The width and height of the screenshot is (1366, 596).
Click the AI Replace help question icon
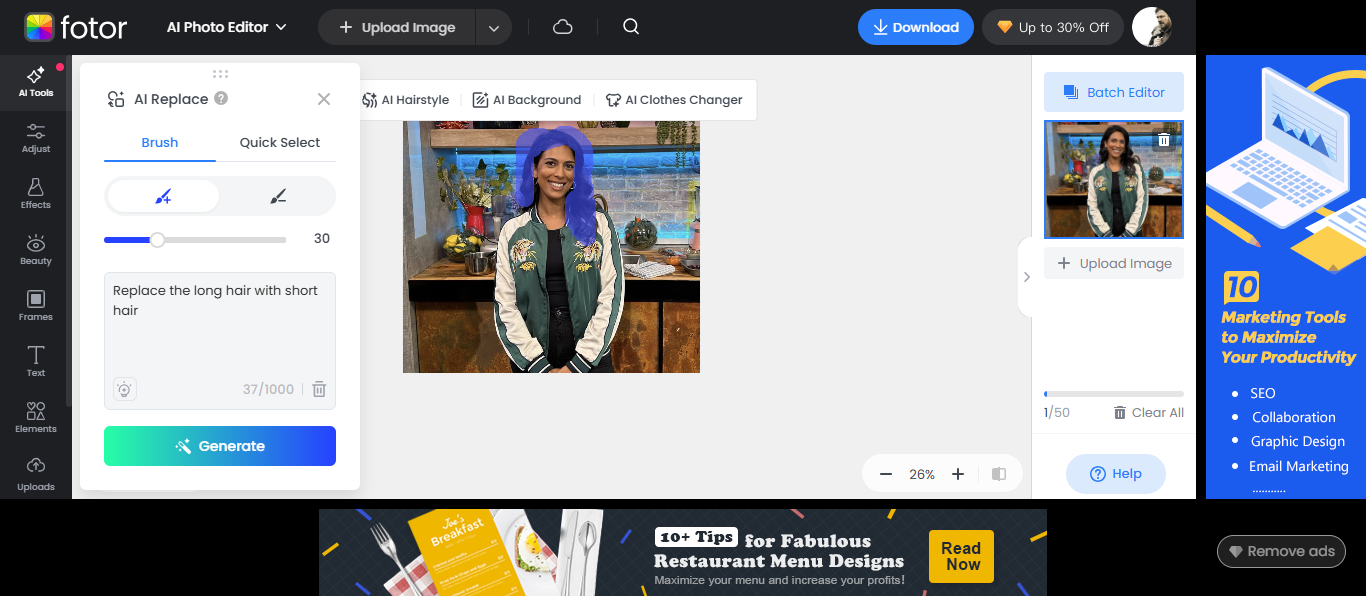[221, 98]
